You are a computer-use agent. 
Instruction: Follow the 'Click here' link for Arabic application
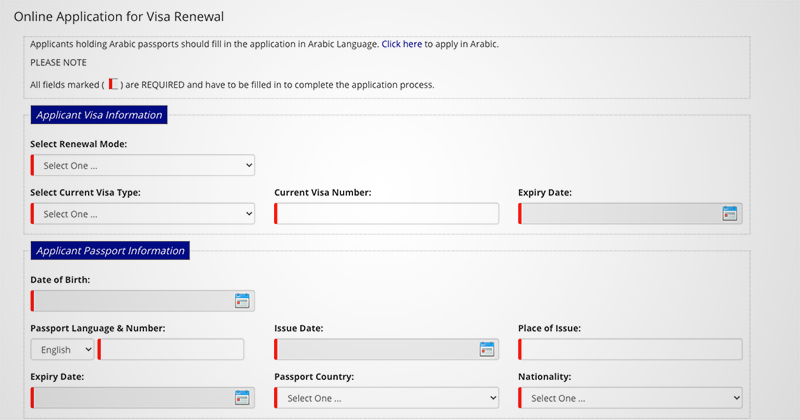point(402,45)
